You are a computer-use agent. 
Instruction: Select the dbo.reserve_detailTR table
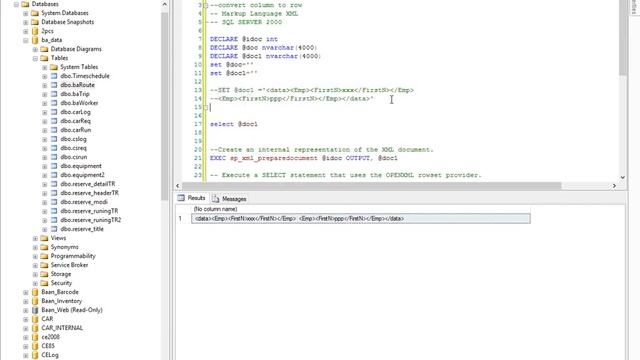(x=88, y=184)
